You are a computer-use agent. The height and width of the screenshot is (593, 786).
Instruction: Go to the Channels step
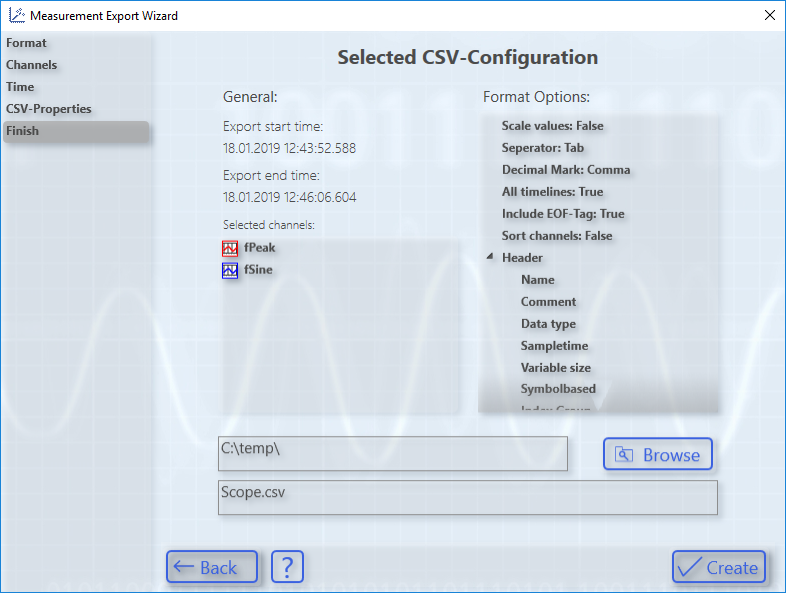(x=32, y=65)
